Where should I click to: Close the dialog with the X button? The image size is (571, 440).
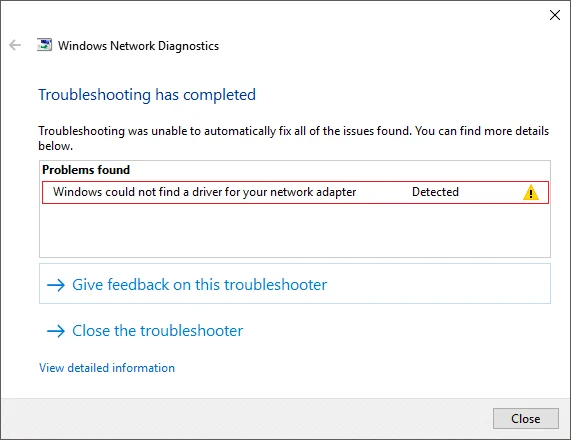[x=555, y=15]
